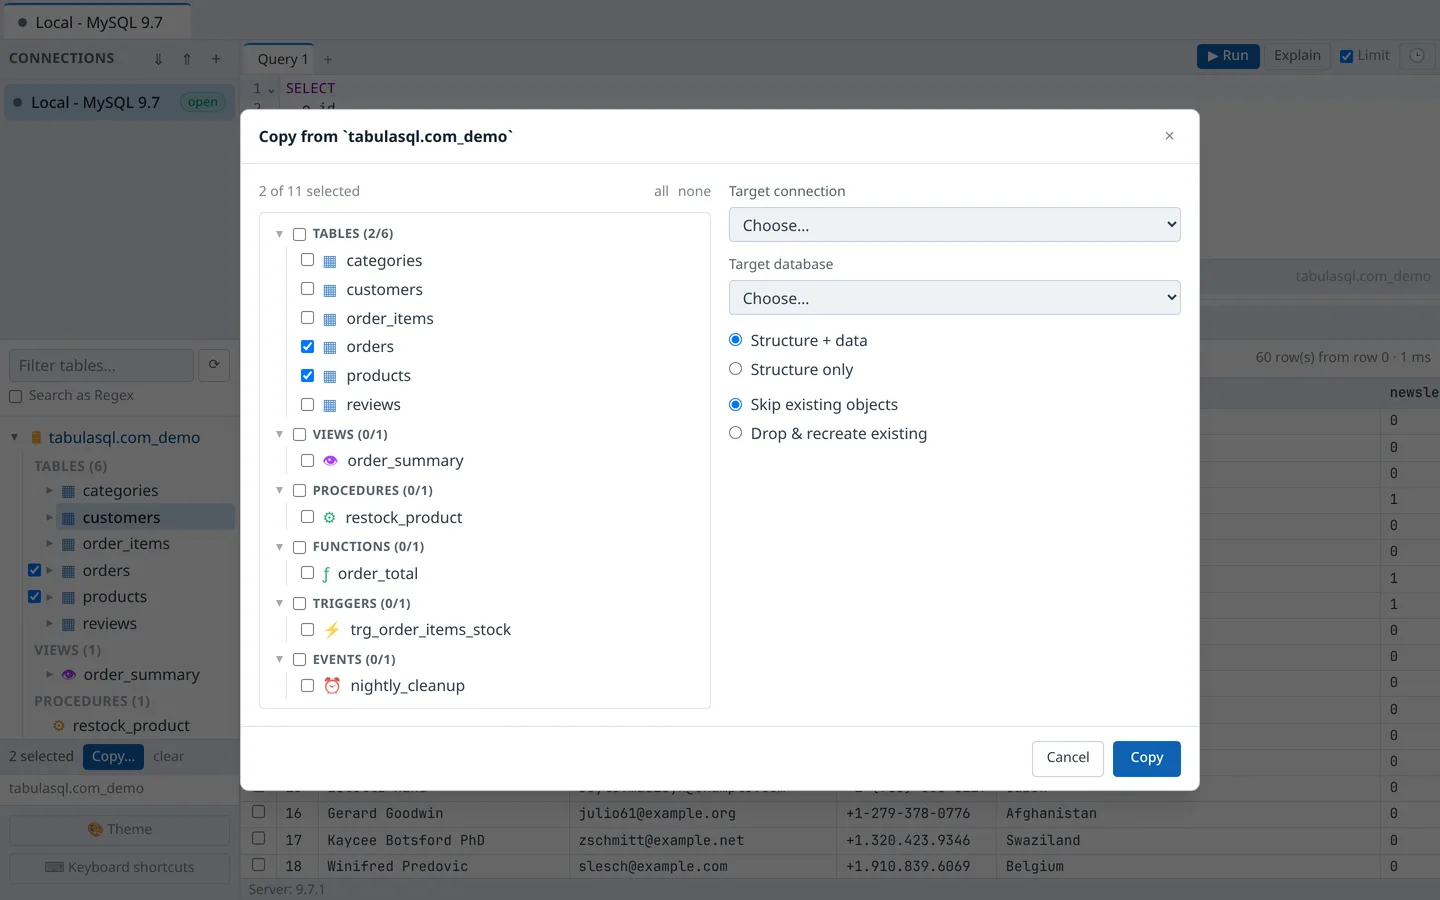This screenshot has width=1440, height=900.
Task: Click the sidebar restock_product procedure icon
Action: point(59,726)
